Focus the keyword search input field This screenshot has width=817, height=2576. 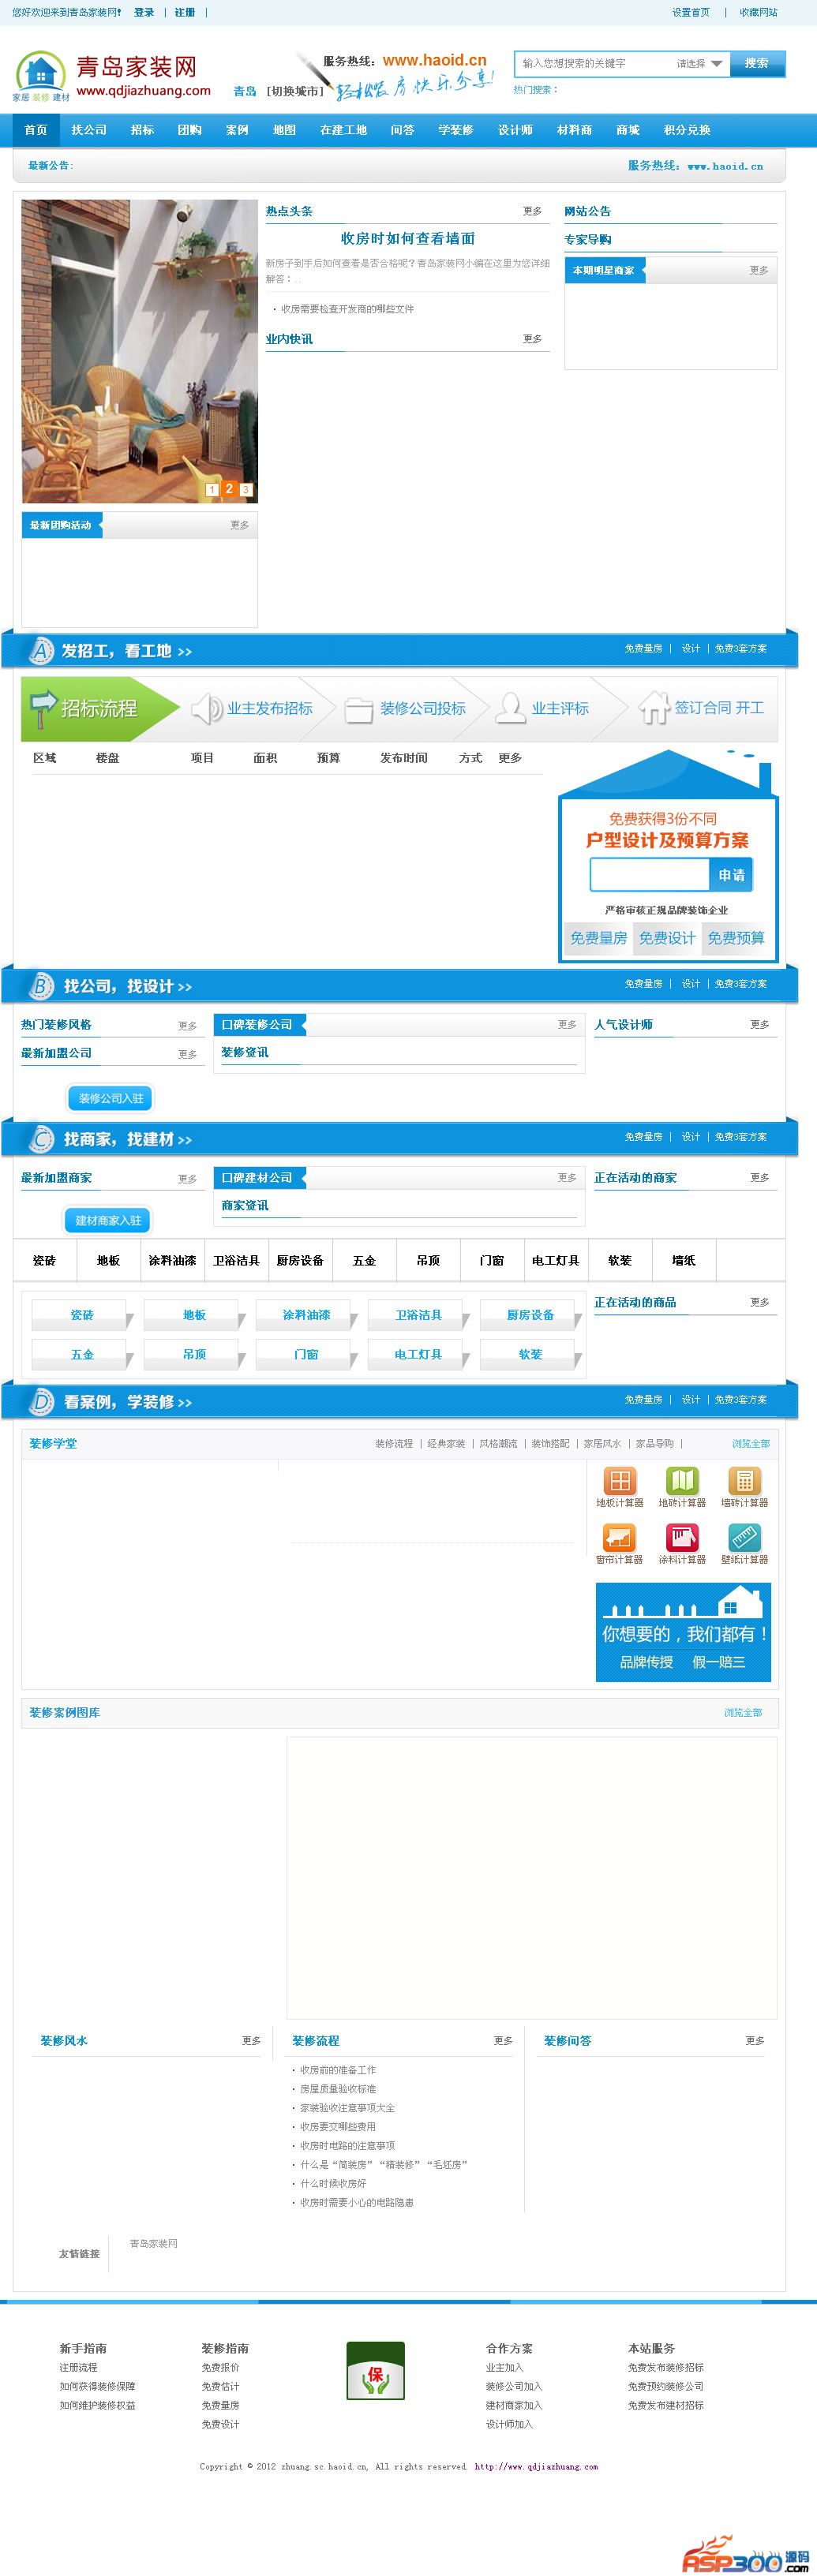594,64
